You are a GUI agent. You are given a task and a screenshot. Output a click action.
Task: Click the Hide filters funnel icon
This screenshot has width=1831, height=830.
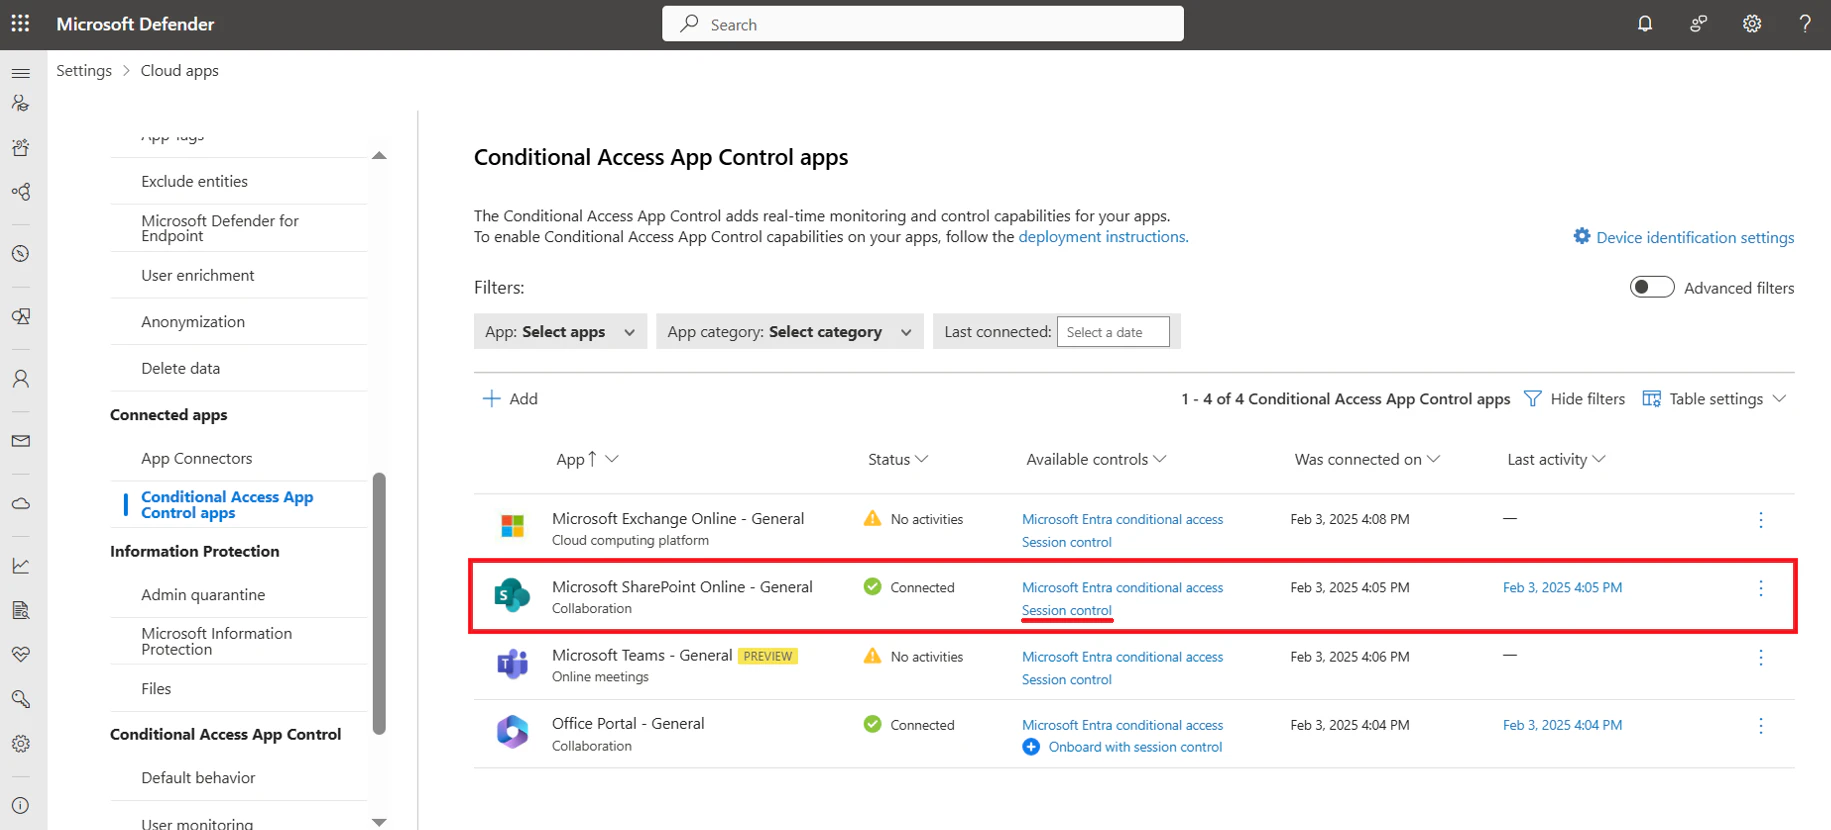tap(1532, 399)
